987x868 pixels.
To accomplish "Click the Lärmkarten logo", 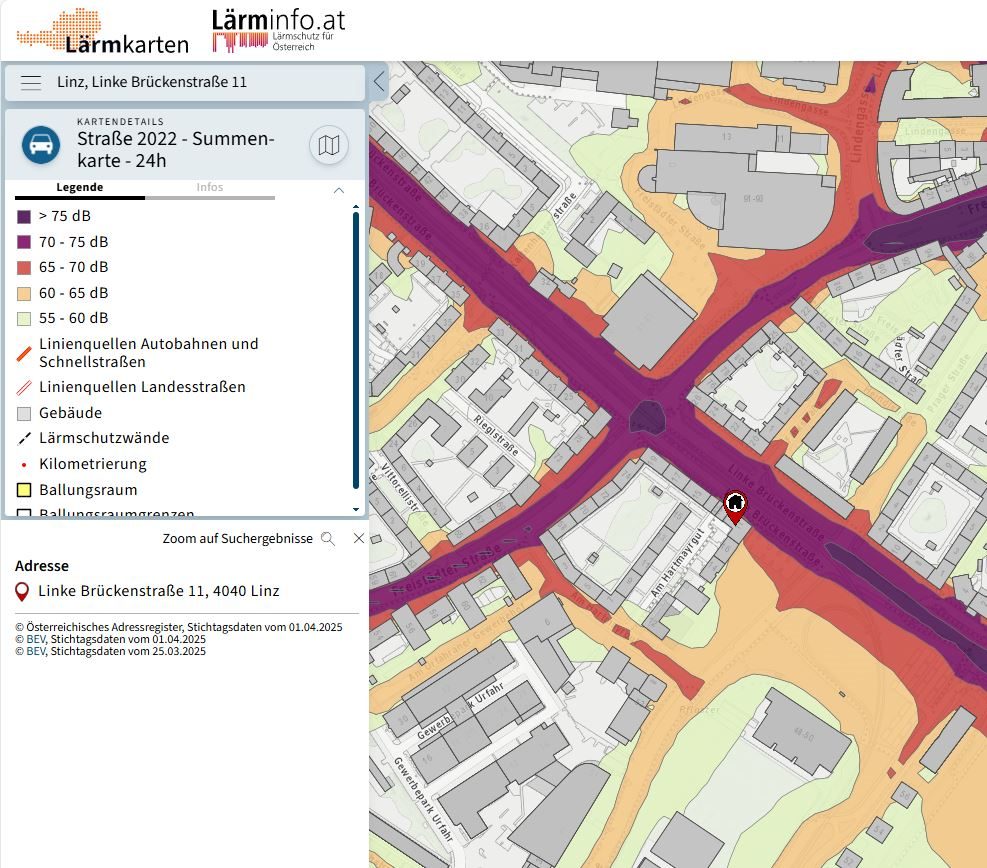I will [102, 31].
